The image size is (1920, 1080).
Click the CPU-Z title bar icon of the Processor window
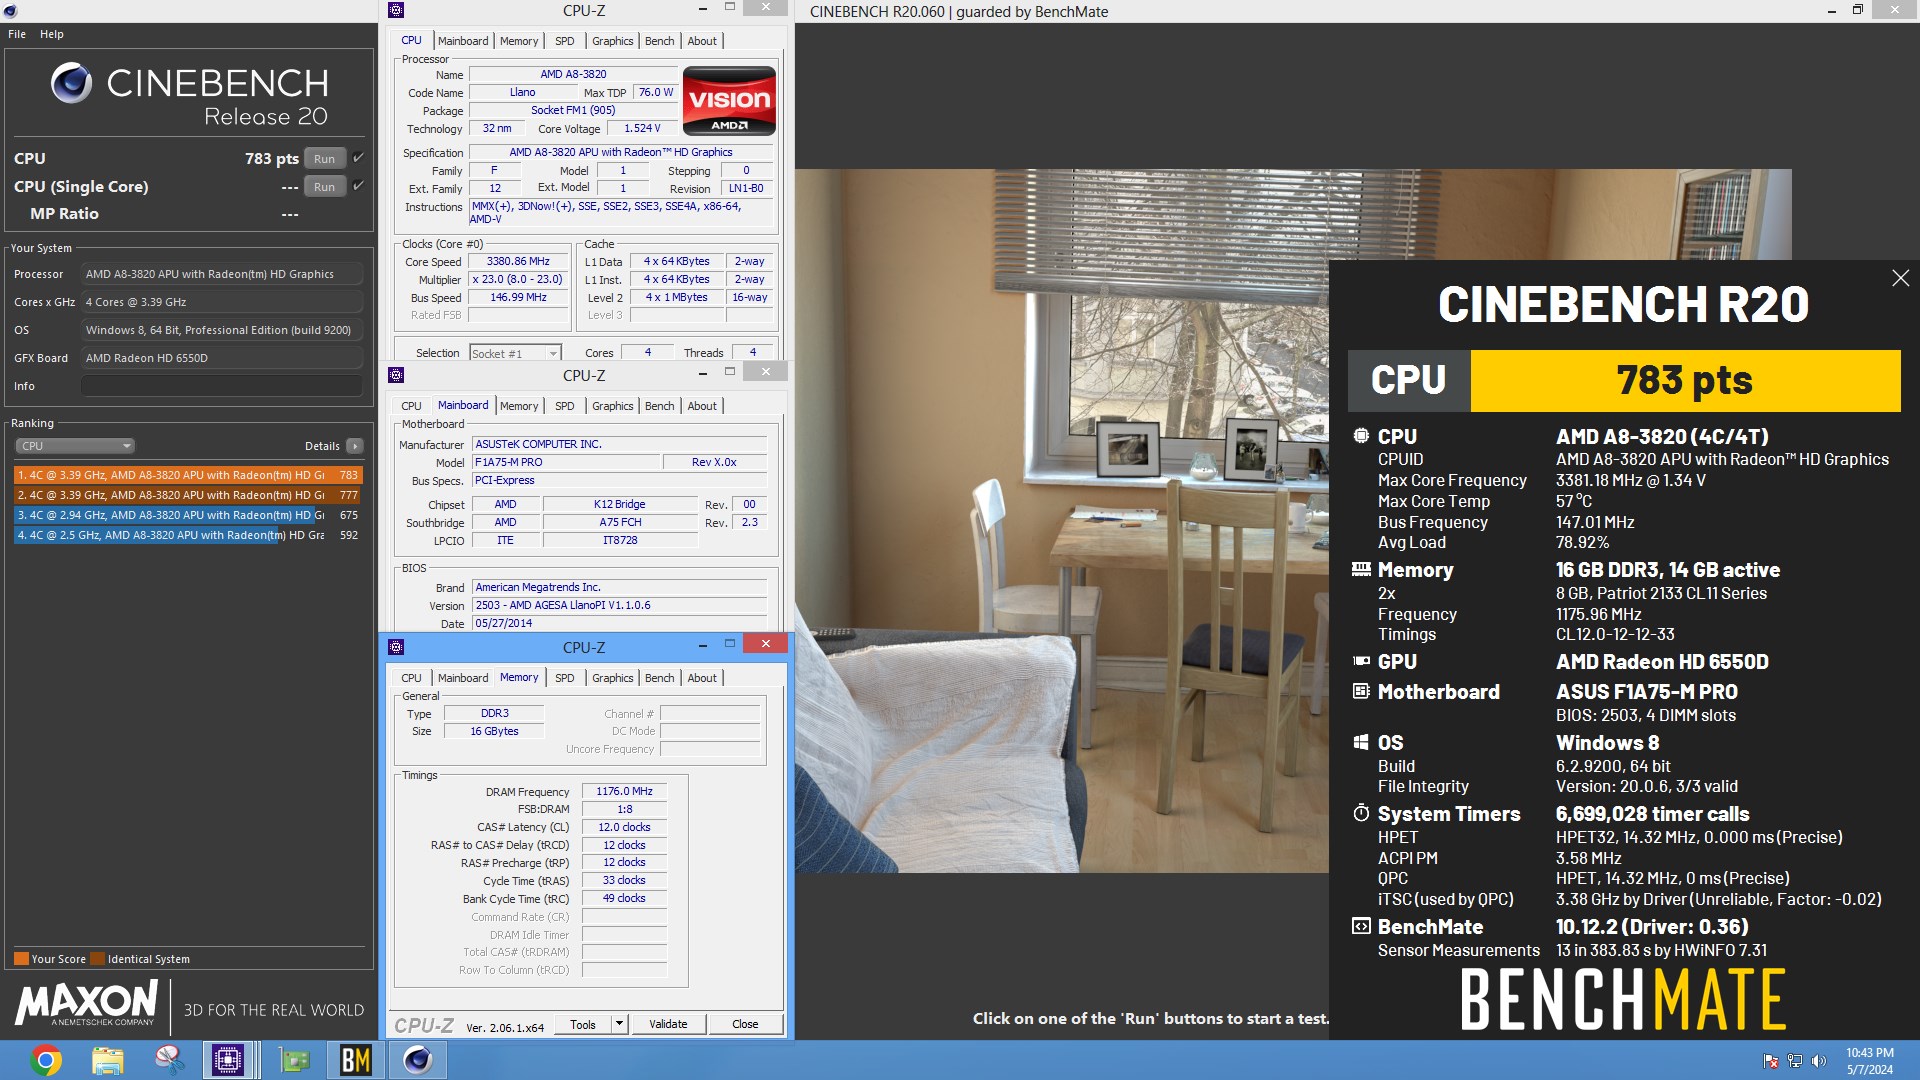click(396, 10)
